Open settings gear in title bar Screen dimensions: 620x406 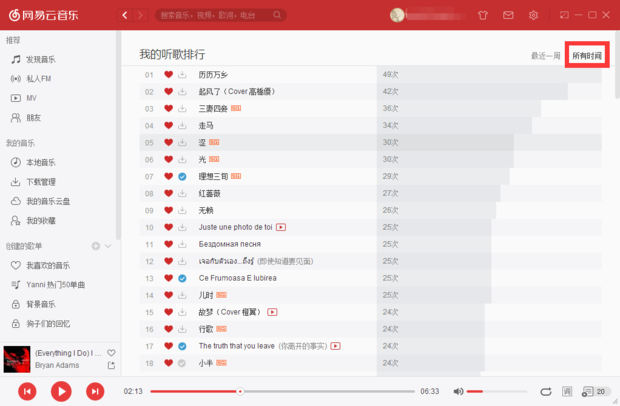533,15
